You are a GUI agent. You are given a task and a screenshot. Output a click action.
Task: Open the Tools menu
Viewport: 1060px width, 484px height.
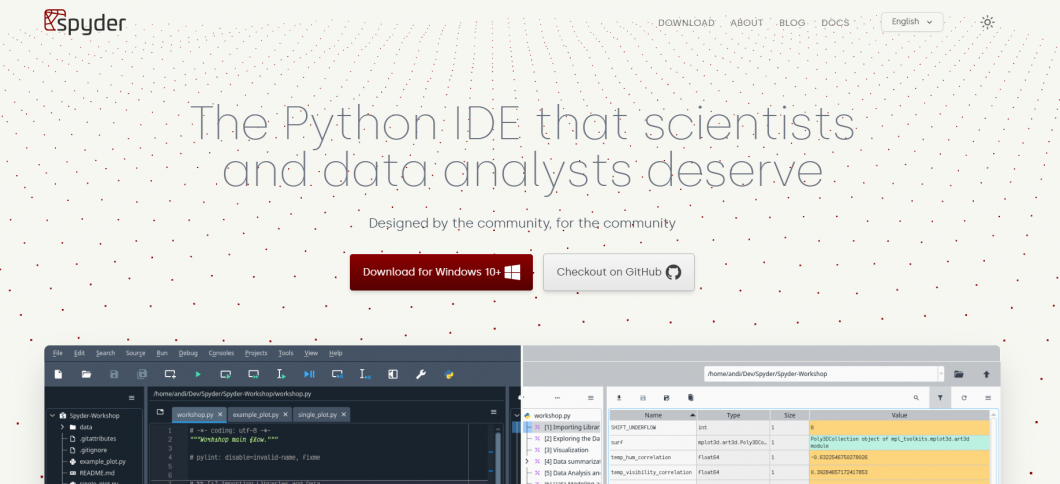pos(286,353)
